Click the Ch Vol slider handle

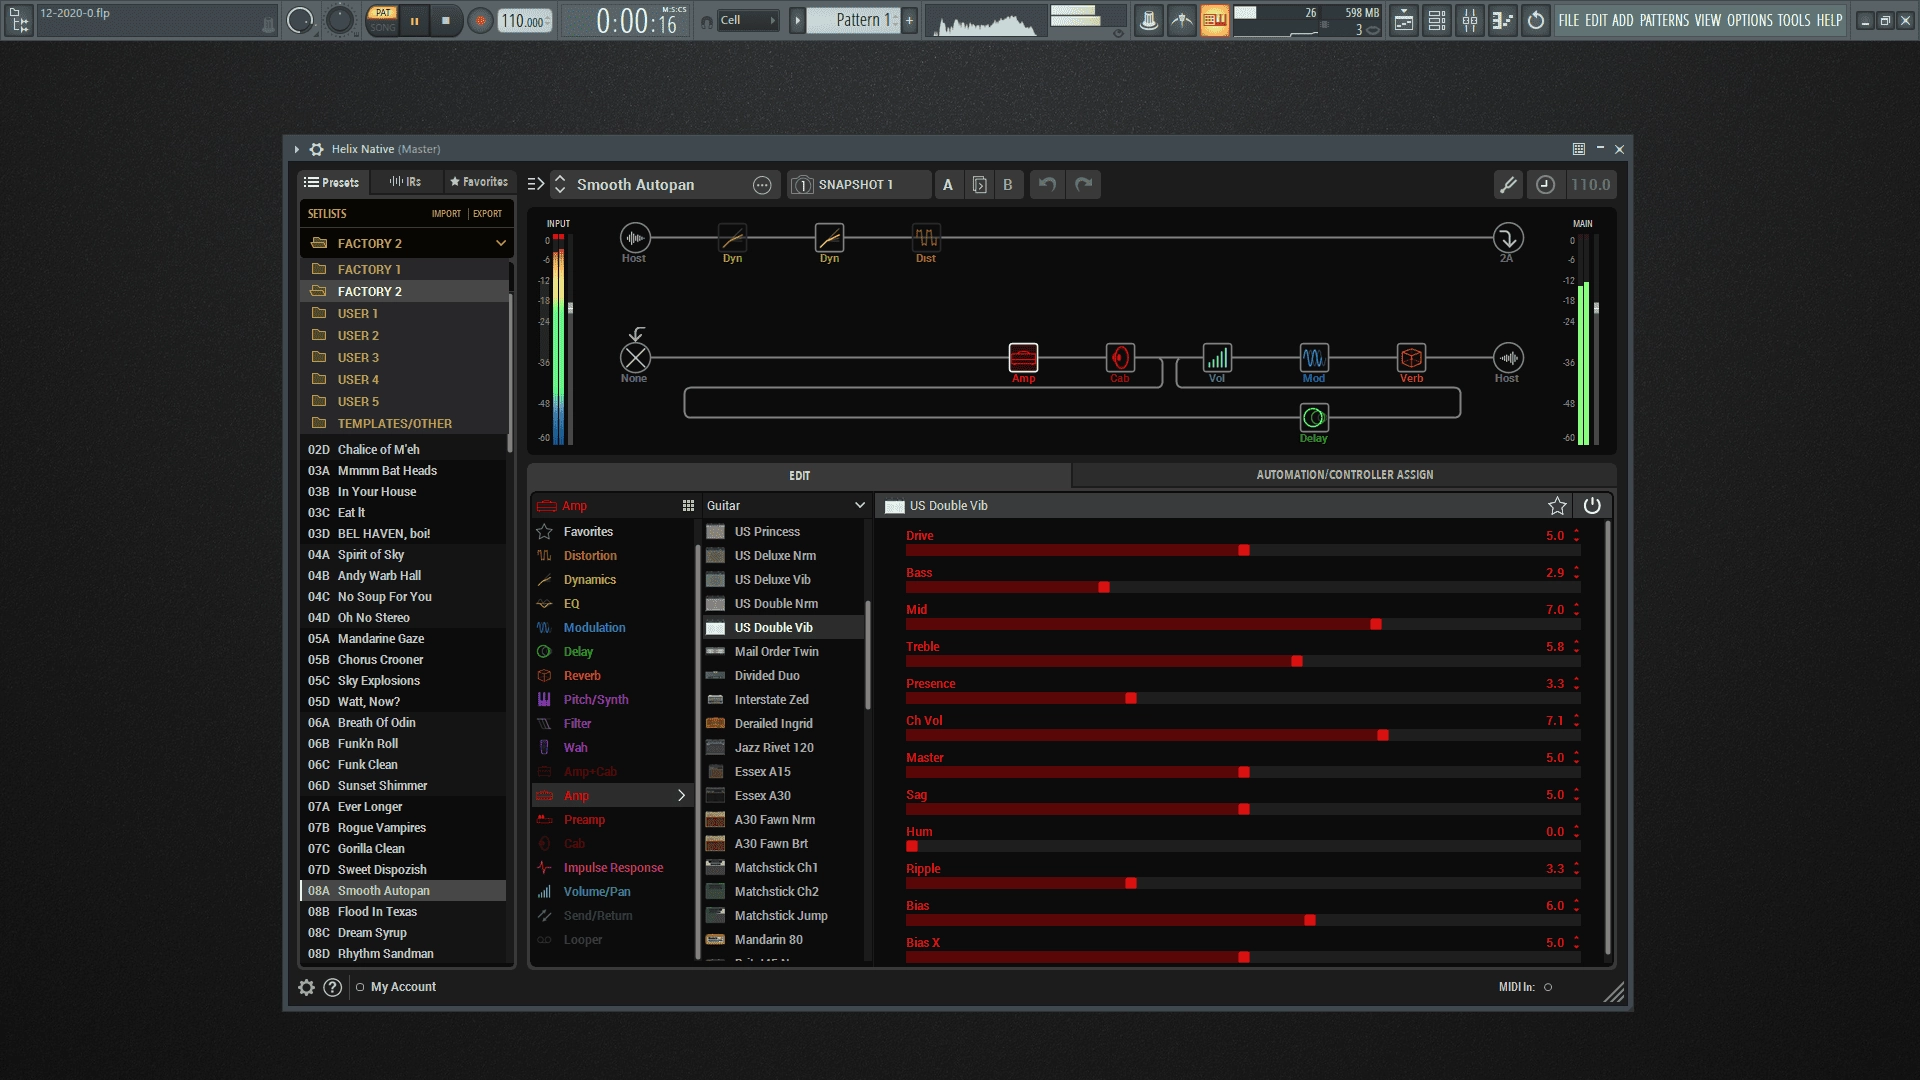(1383, 736)
